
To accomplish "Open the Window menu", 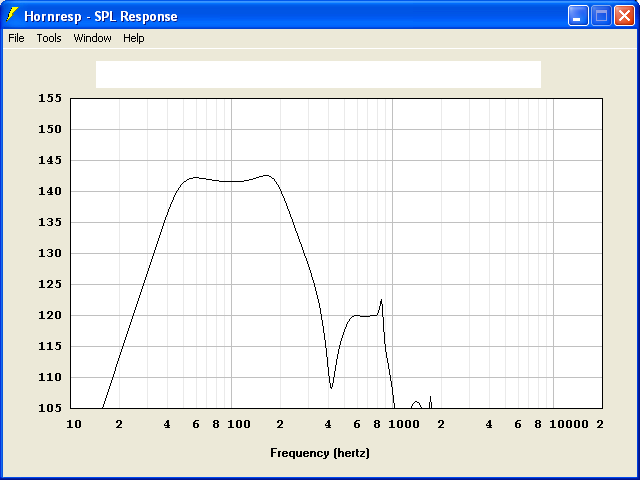I will 92,38.
